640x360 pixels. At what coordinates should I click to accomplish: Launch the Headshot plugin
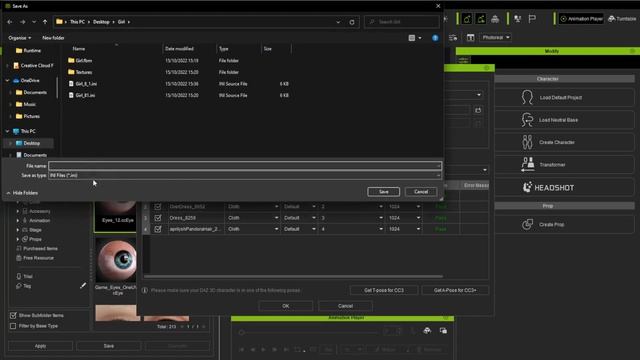[564, 187]
